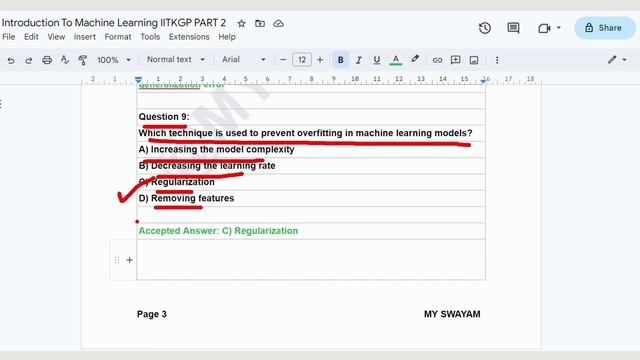Move document using folder icon

click(260, 23)
